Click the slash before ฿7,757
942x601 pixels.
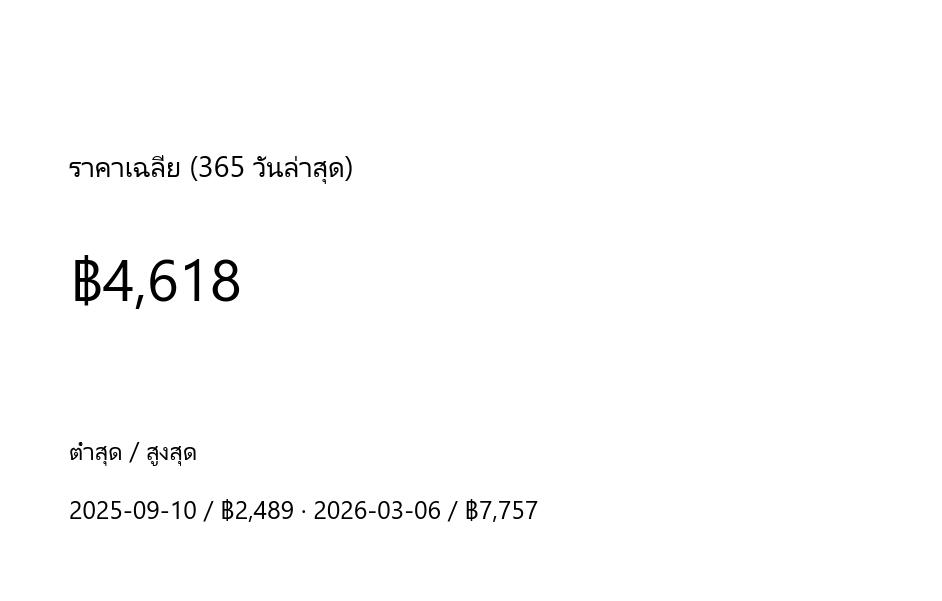pyautogui.click(x=452, y=511)
